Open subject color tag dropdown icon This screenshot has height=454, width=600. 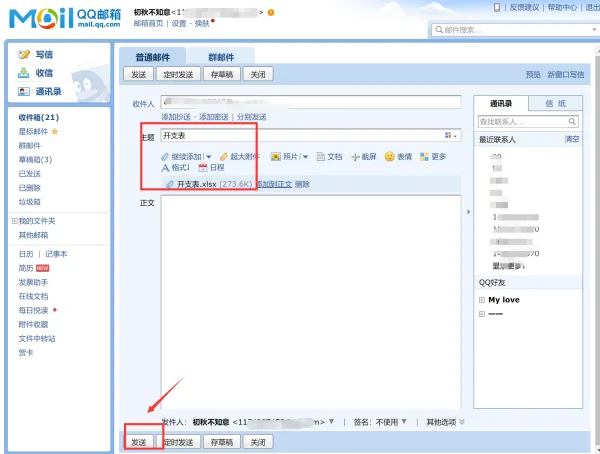pyautogui.click(x=451, y=135)
